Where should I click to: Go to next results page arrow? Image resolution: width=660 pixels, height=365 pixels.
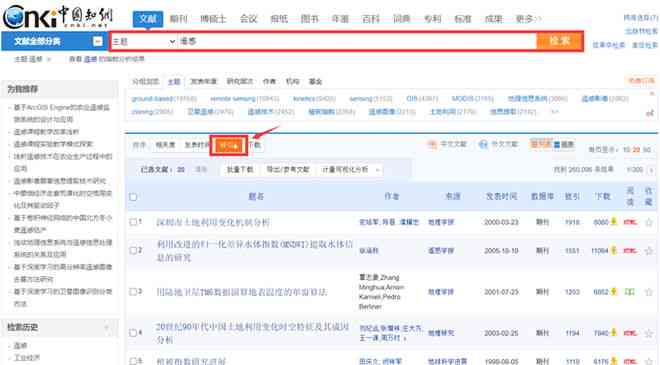651,170
